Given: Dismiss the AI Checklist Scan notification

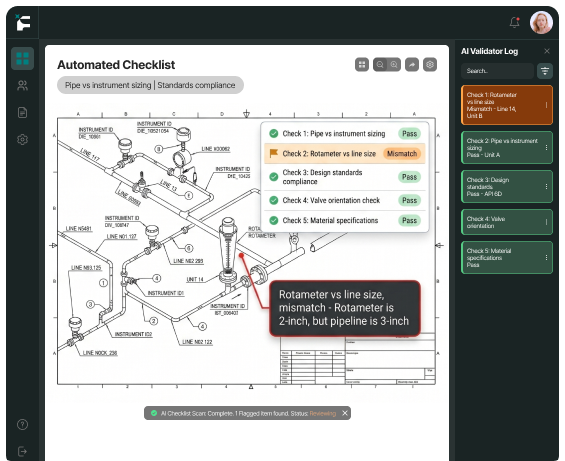Looking at the screenshot, I should [x=345, y=413].
